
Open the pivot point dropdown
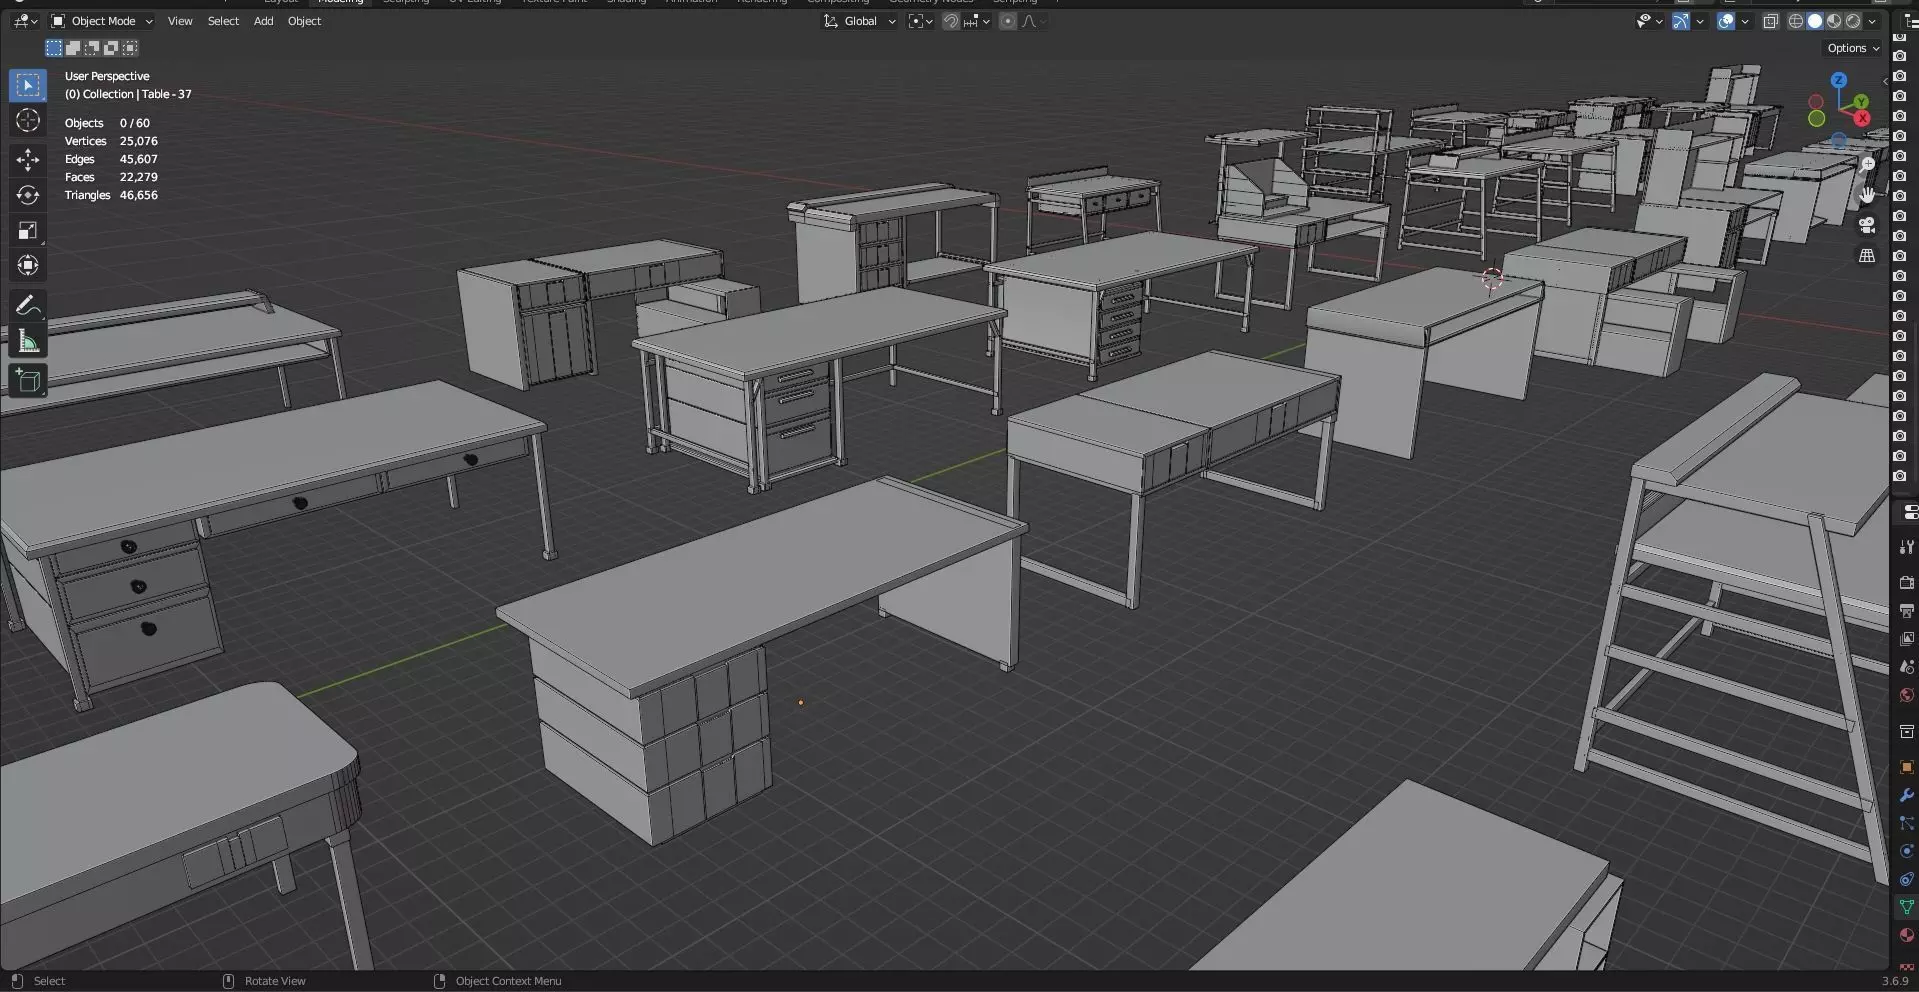(x=920, y=21)
